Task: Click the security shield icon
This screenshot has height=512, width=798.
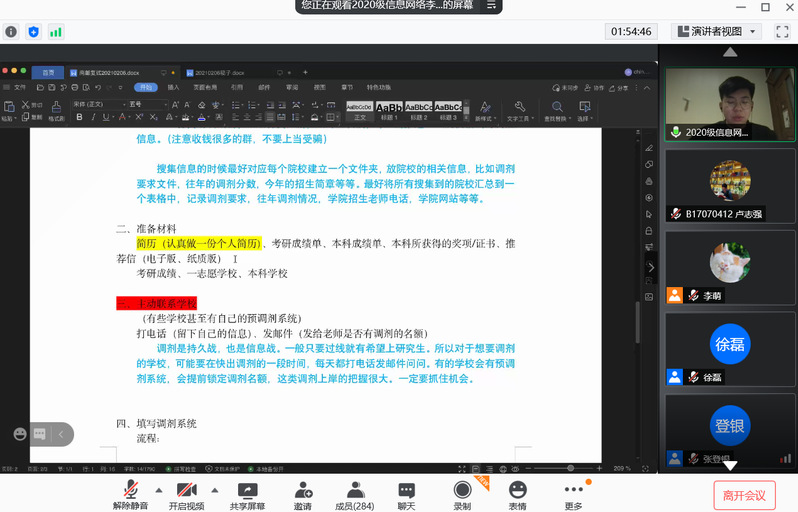Action: click(x=34, y=32)
